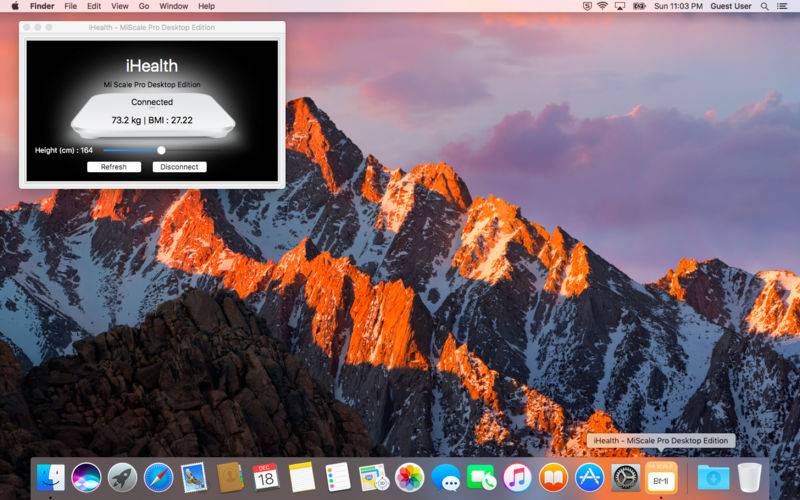Click the iHealth window title bar
The width and height of the screenshot is (800, 500).
[152, 28]
